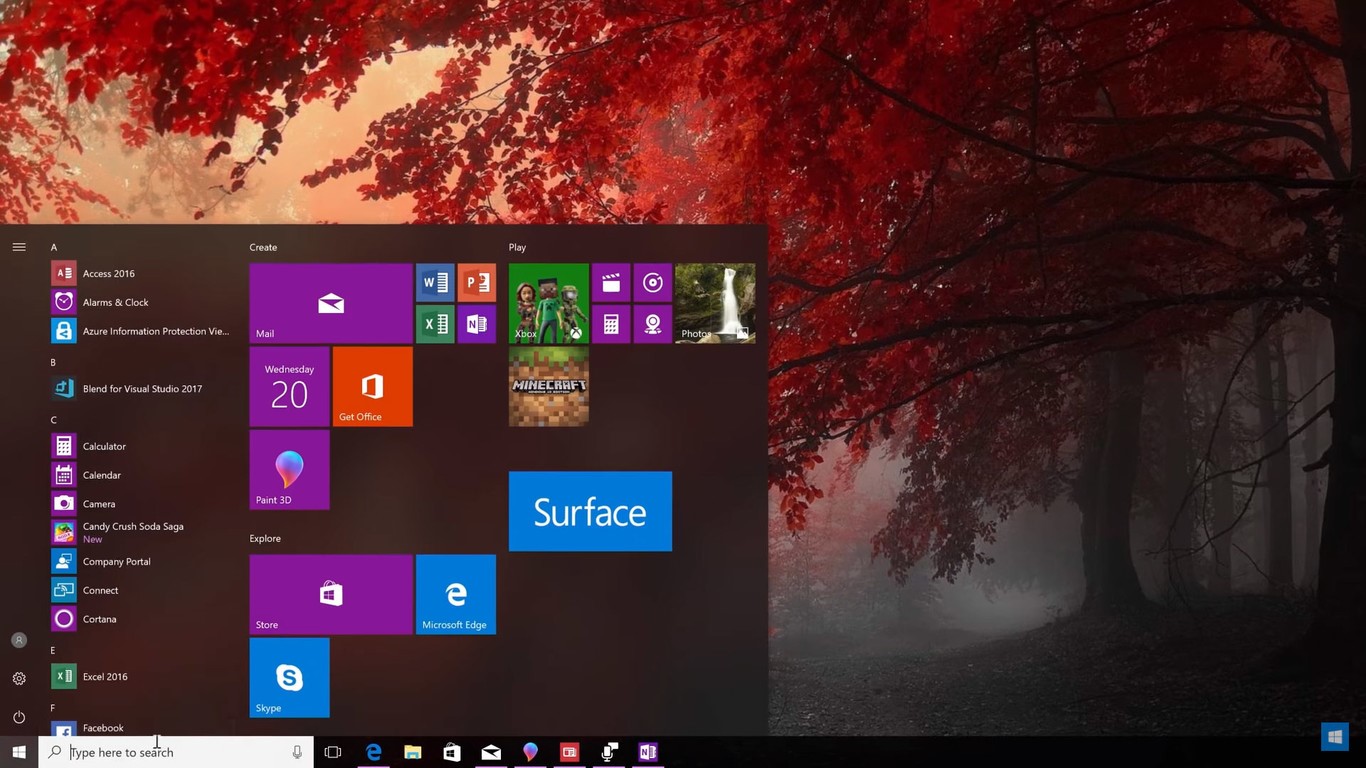The image size is (1366, 768).
Task: Open the blue Surface tile
Action: click(590, 511)
